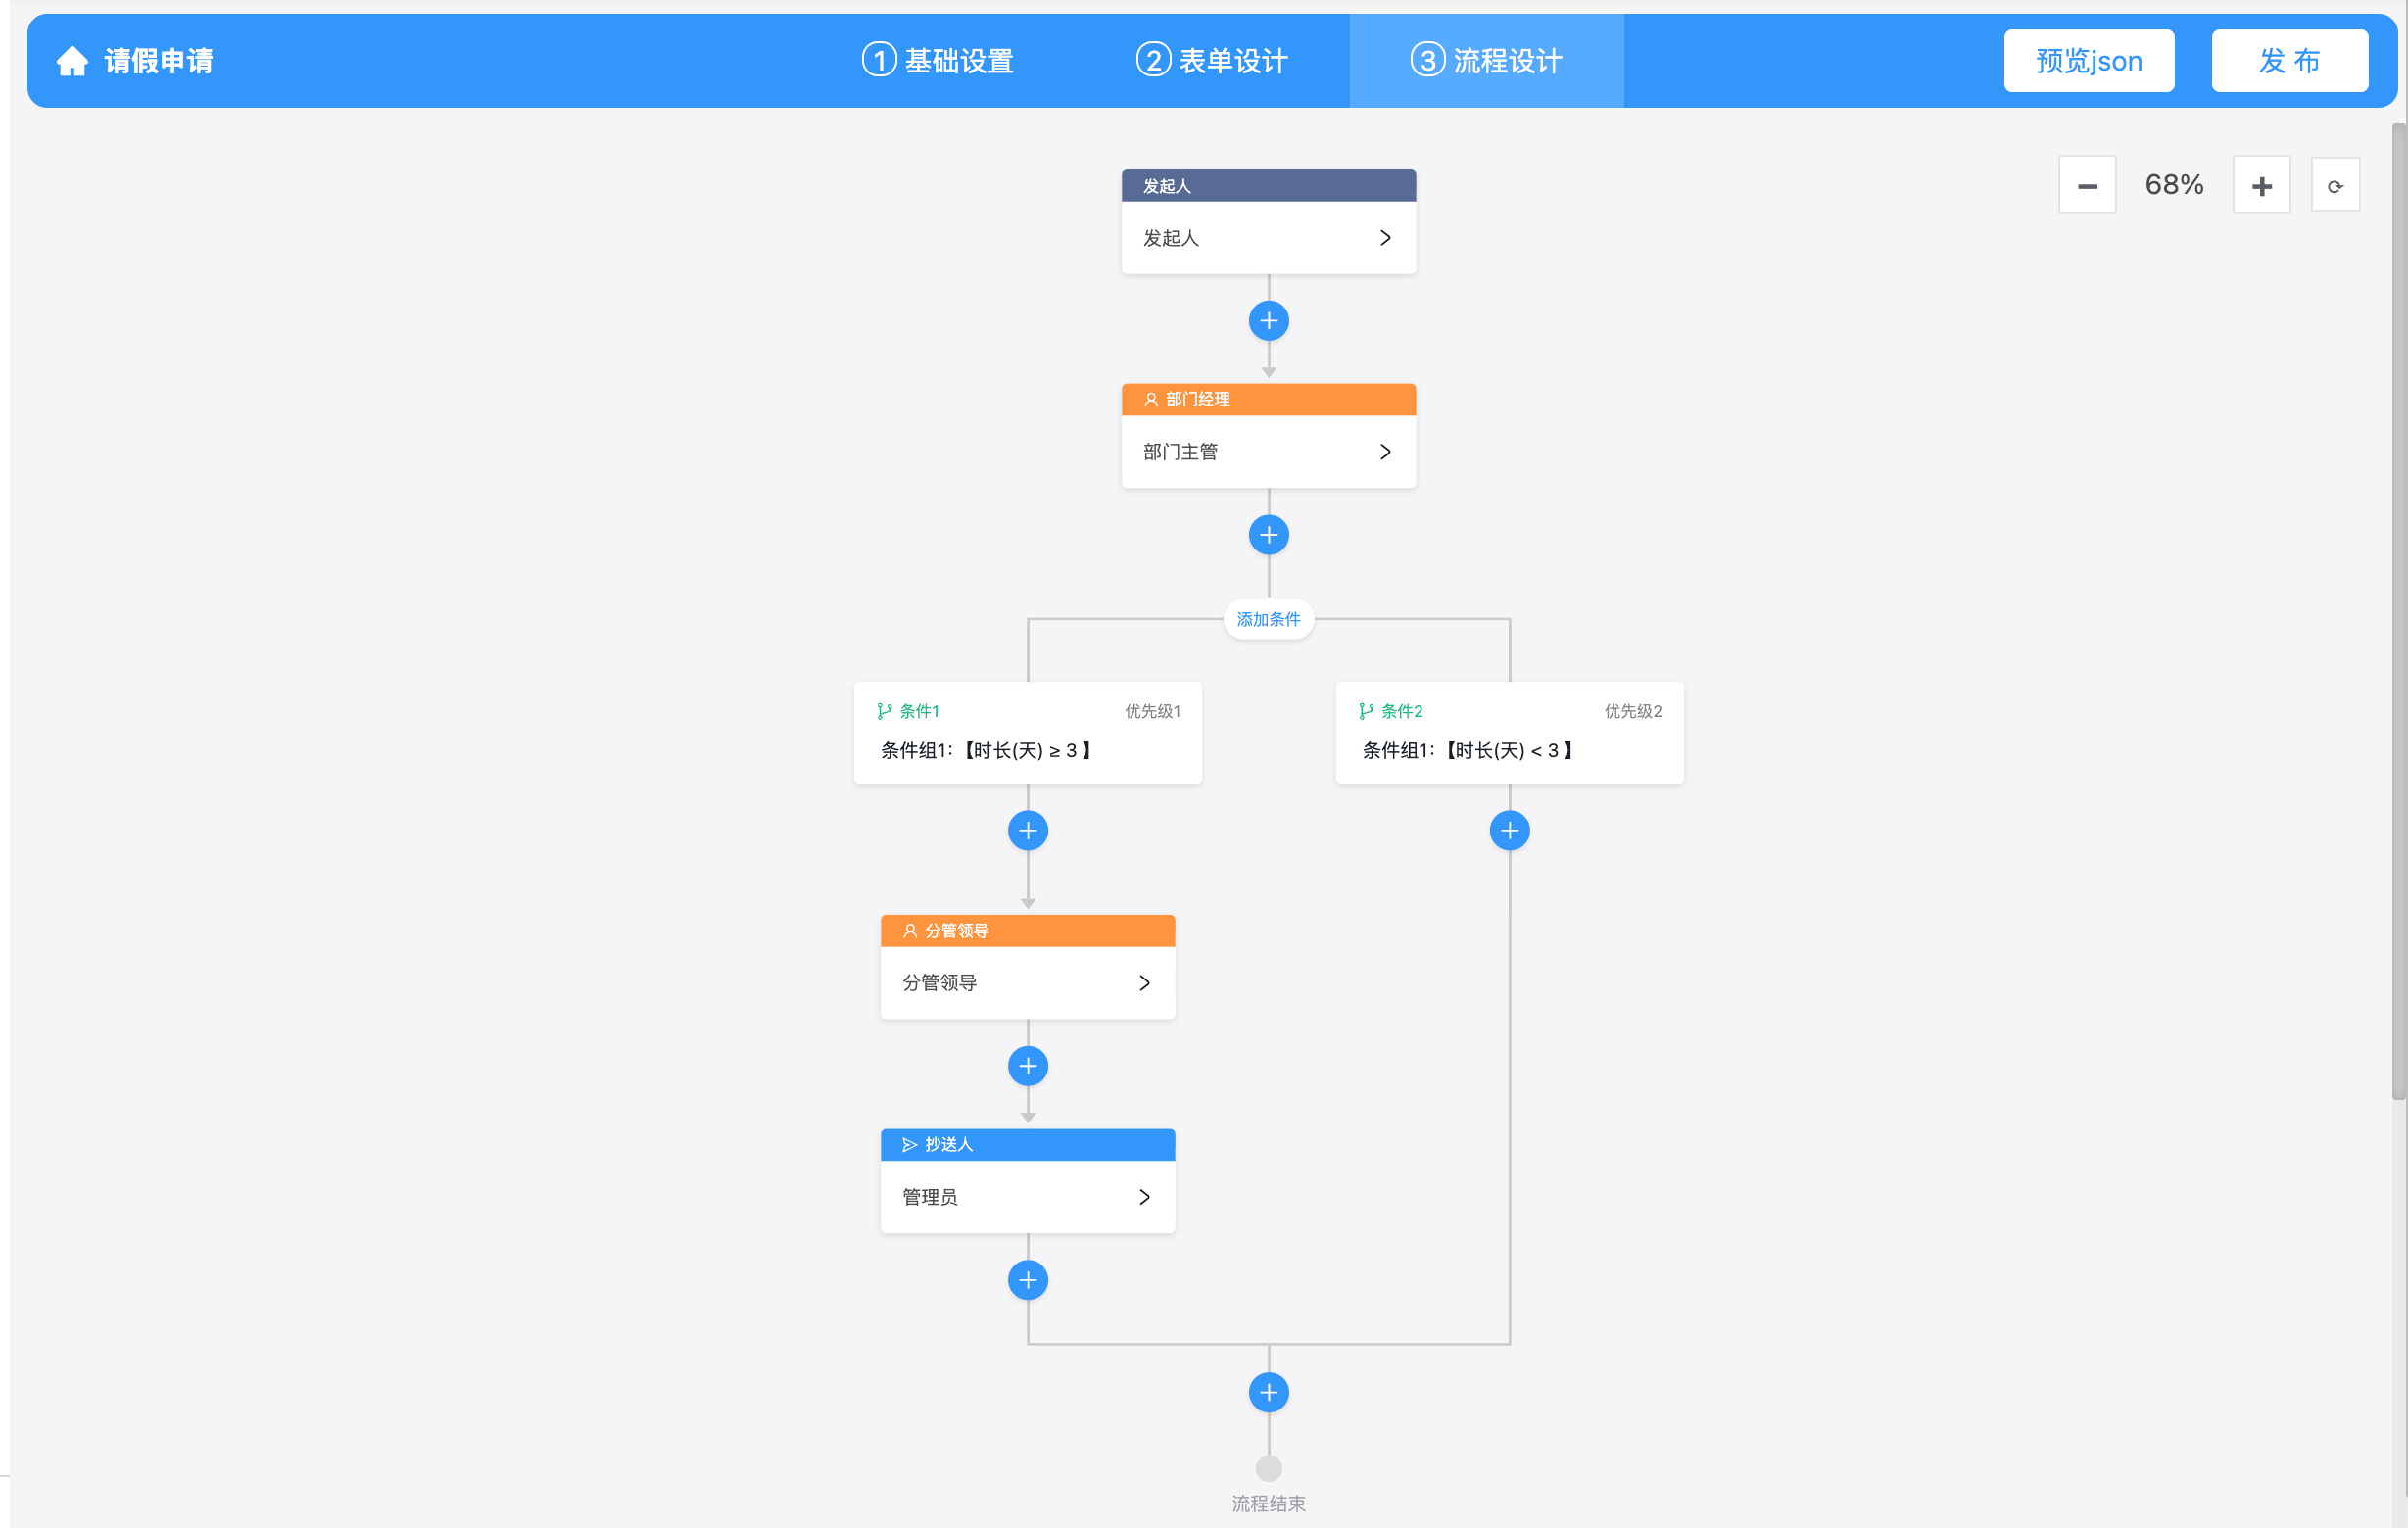2408x1528 pixels.
Task: Switch to the 基础设置 step tab
Action: pyautogui.click(x=938, y=61)
